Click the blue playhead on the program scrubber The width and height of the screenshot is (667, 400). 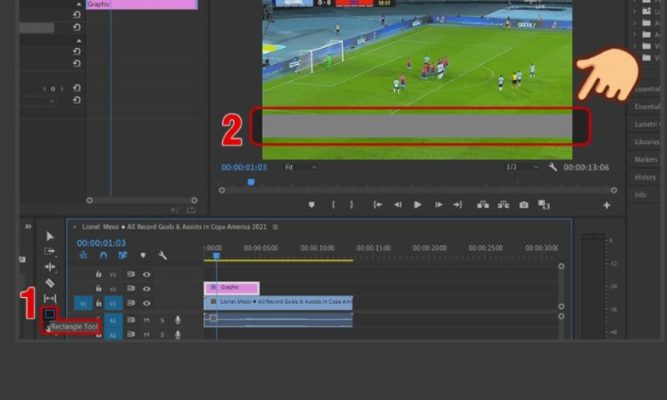(x=250, y=182)
